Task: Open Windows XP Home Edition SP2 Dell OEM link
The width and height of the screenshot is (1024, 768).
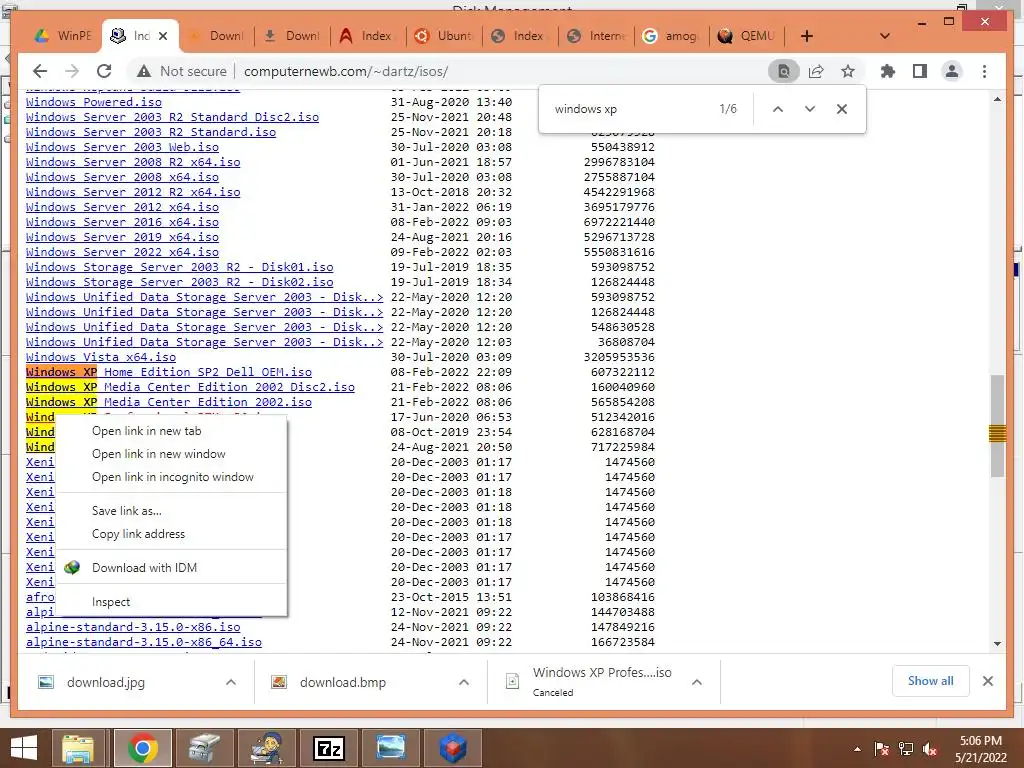Action: click(168, 372)
